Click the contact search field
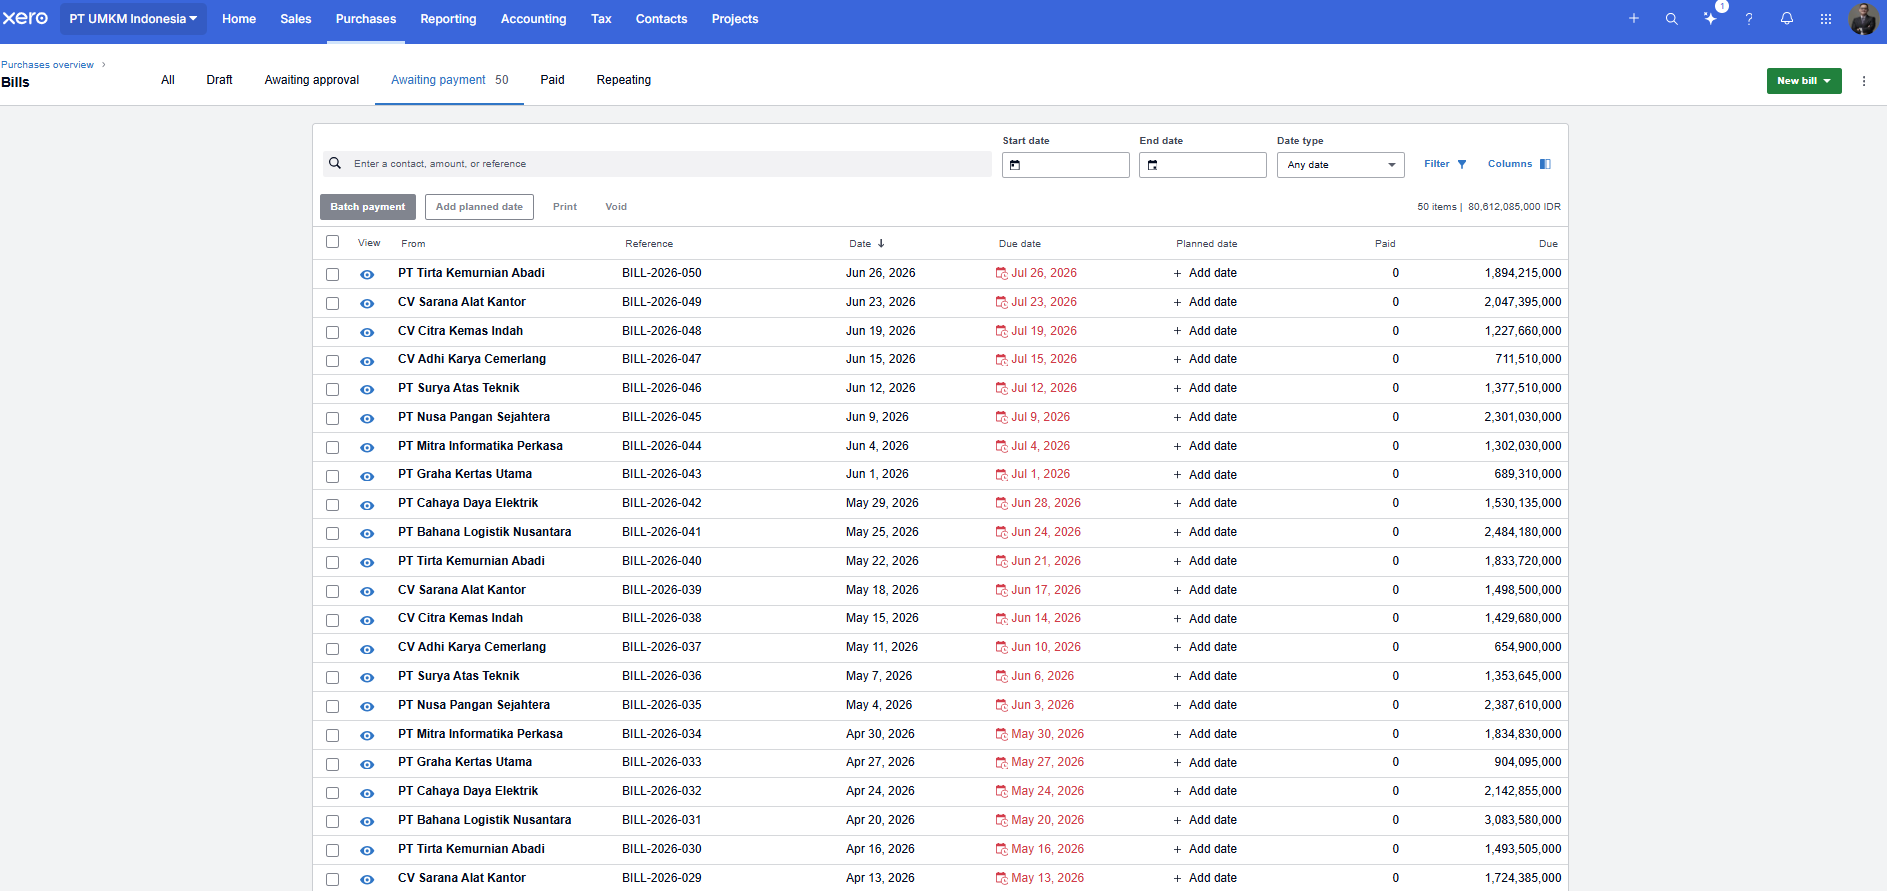The height and width of the screenshot is (891, 1887). pyautogui.click(x=657, y=164)
